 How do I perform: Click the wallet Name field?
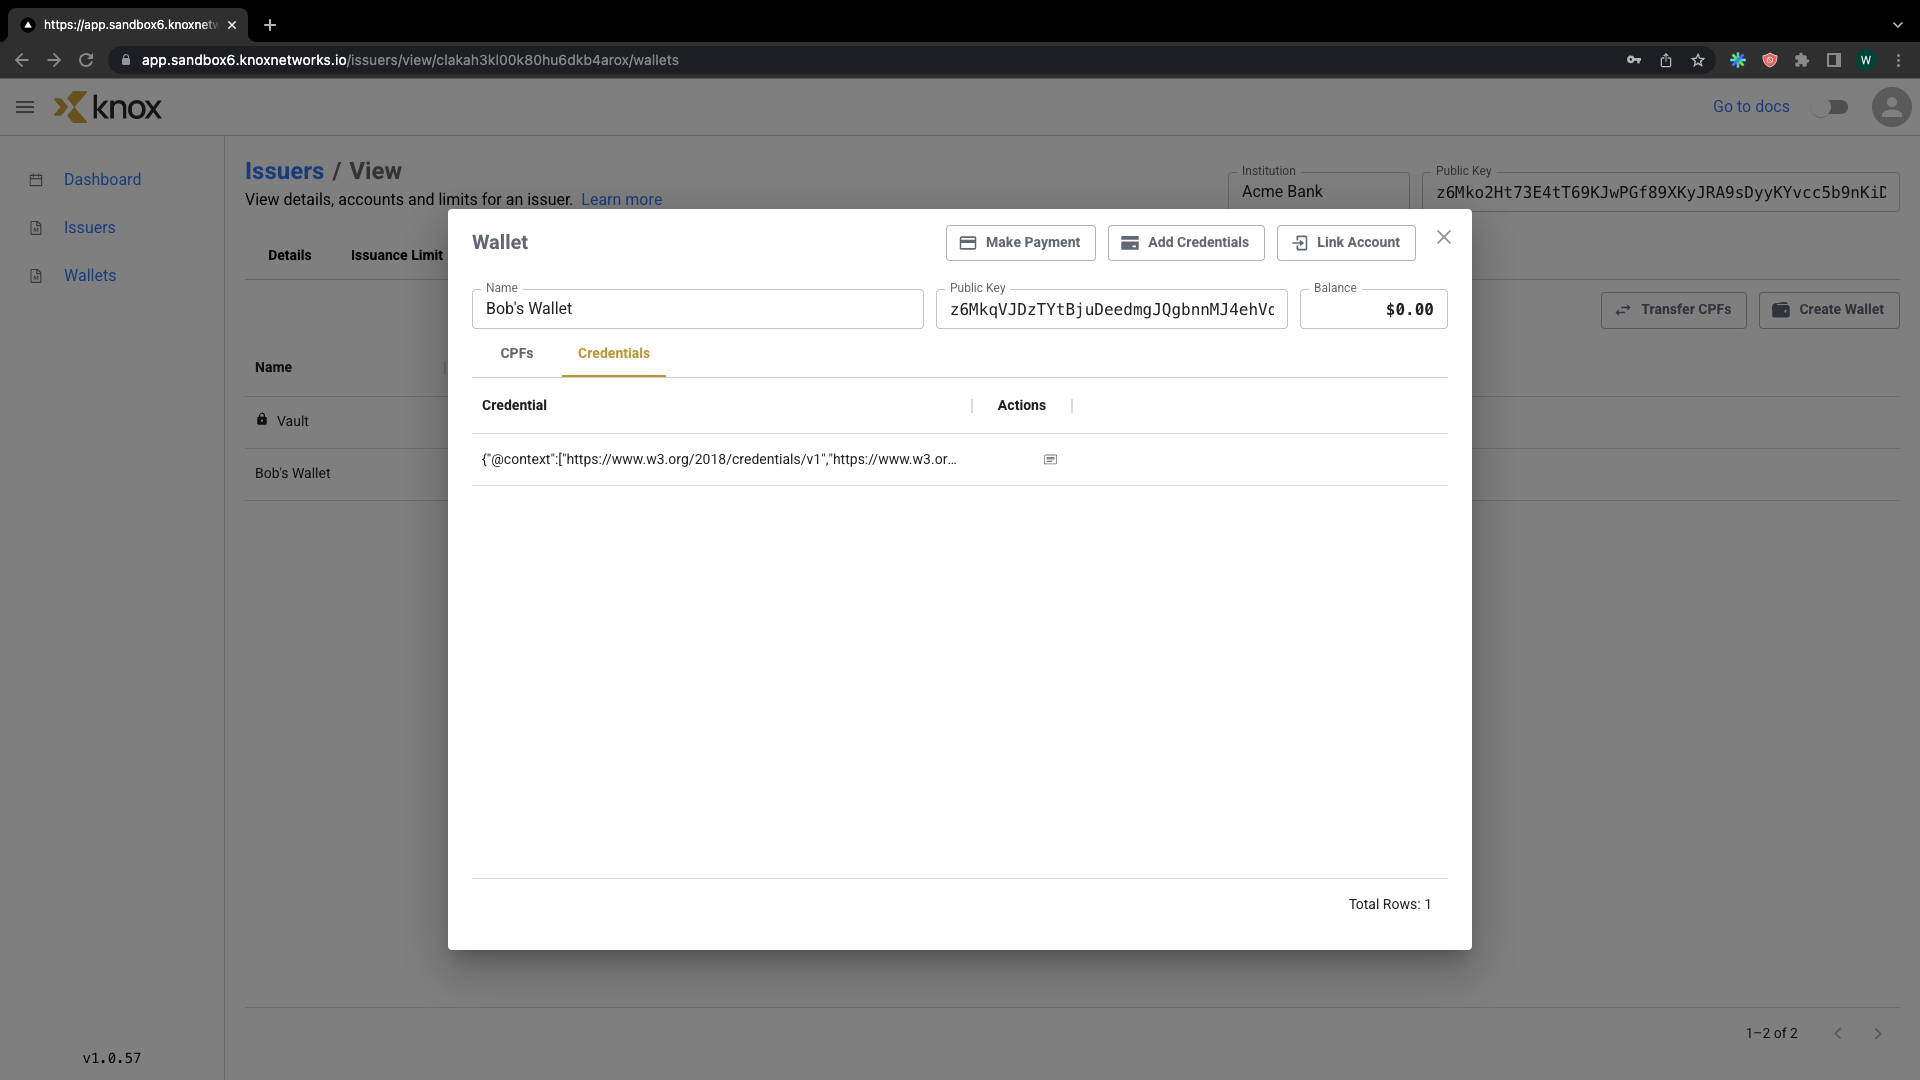click(x=697, y=309)
